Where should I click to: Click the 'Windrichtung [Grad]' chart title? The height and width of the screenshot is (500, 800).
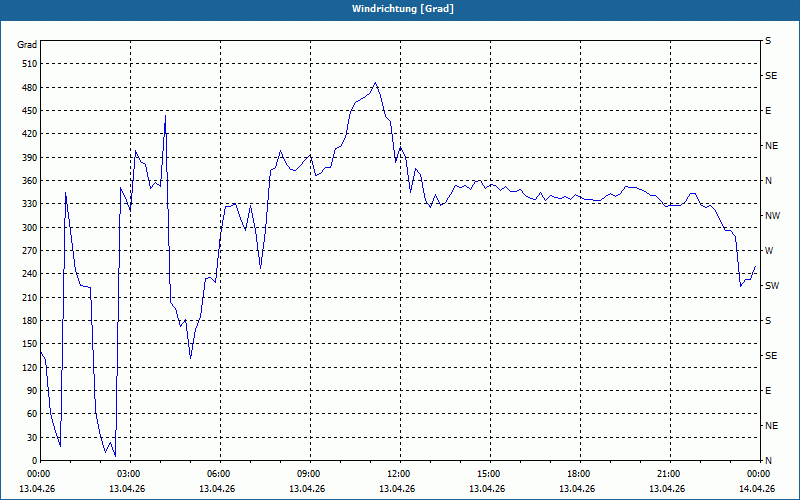coord(403,9)
